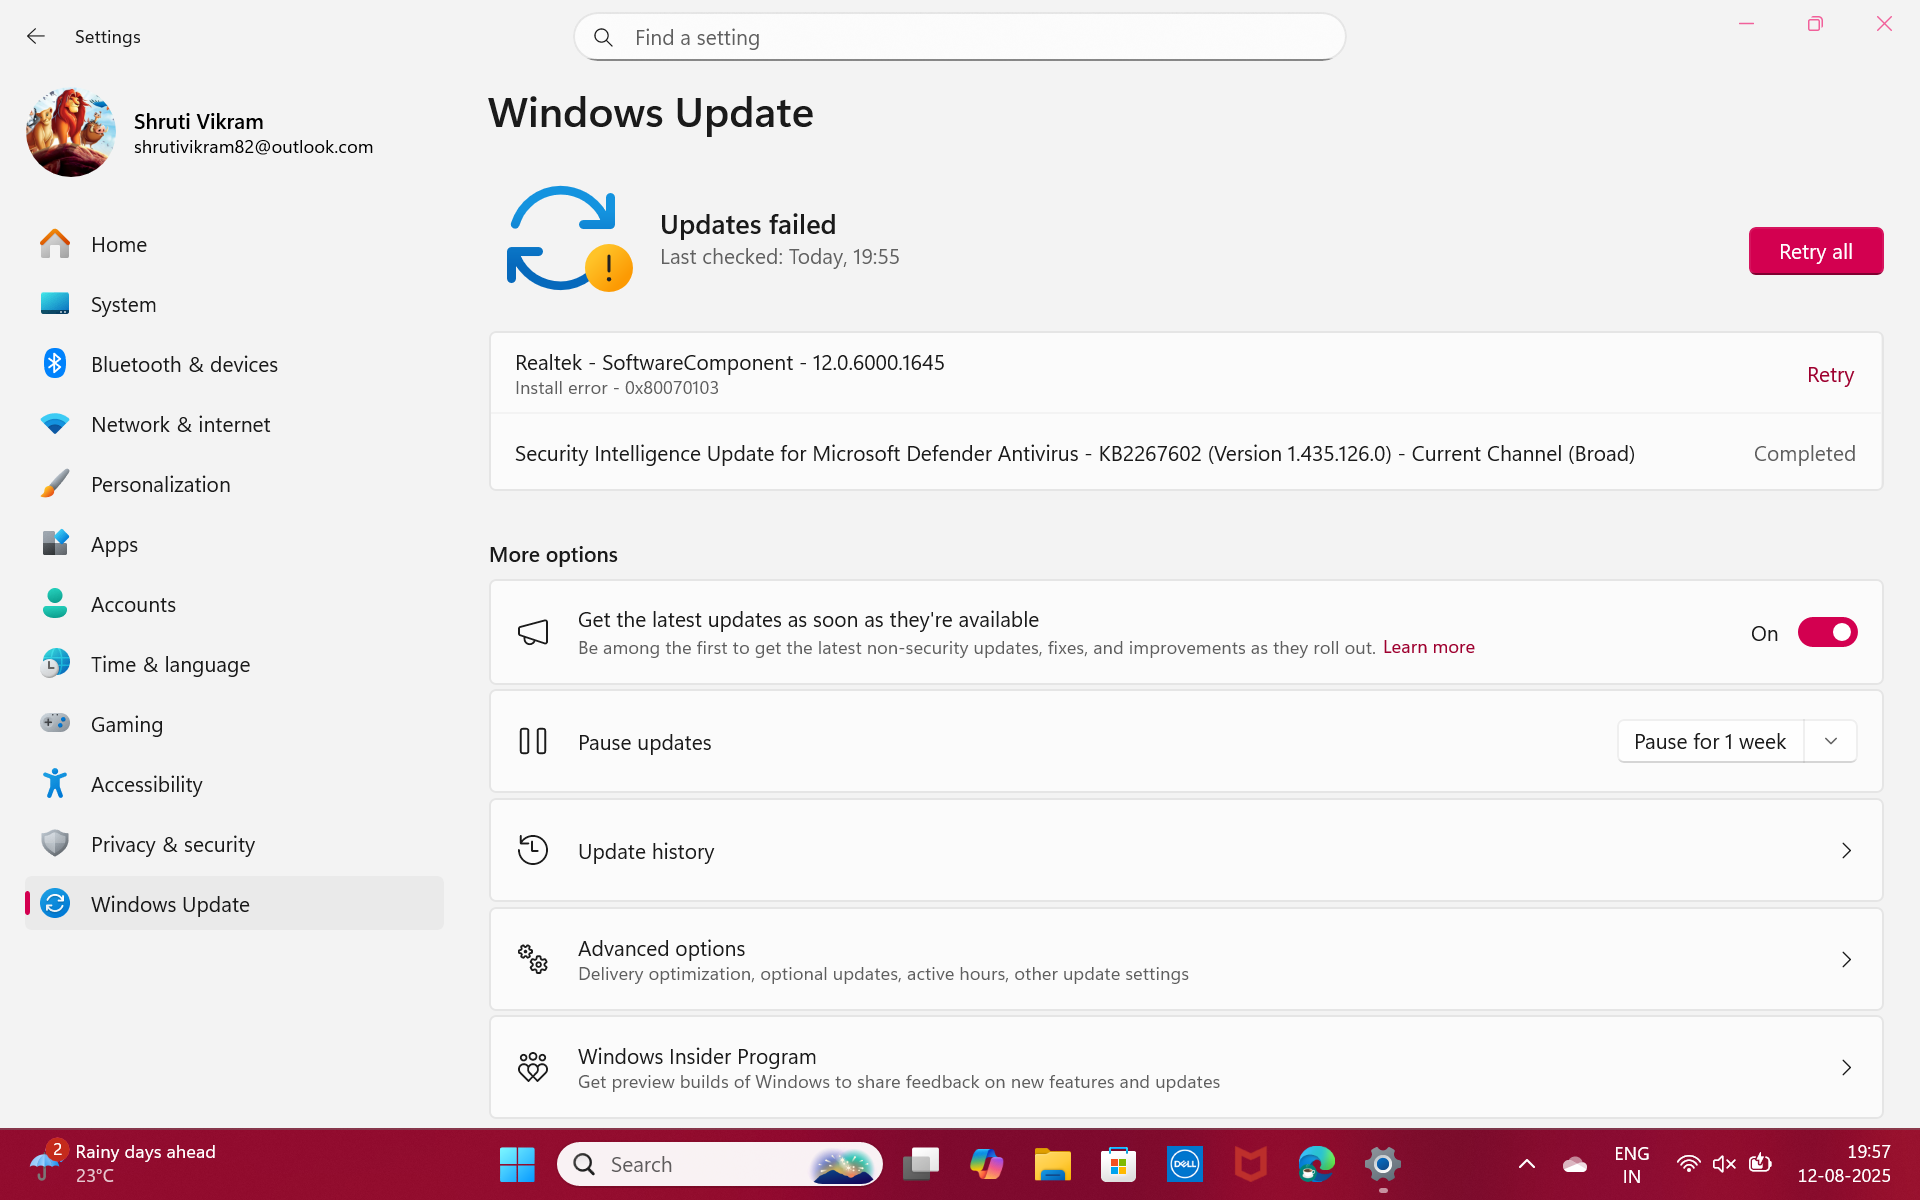Click the Completed status text
Viewport: 1920px width, 1200px height.
(1804, 454)
